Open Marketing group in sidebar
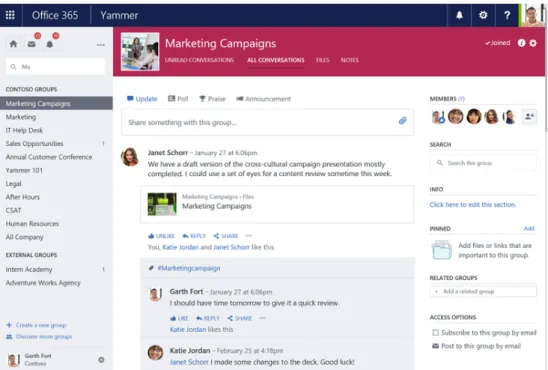 coord(21,117)
